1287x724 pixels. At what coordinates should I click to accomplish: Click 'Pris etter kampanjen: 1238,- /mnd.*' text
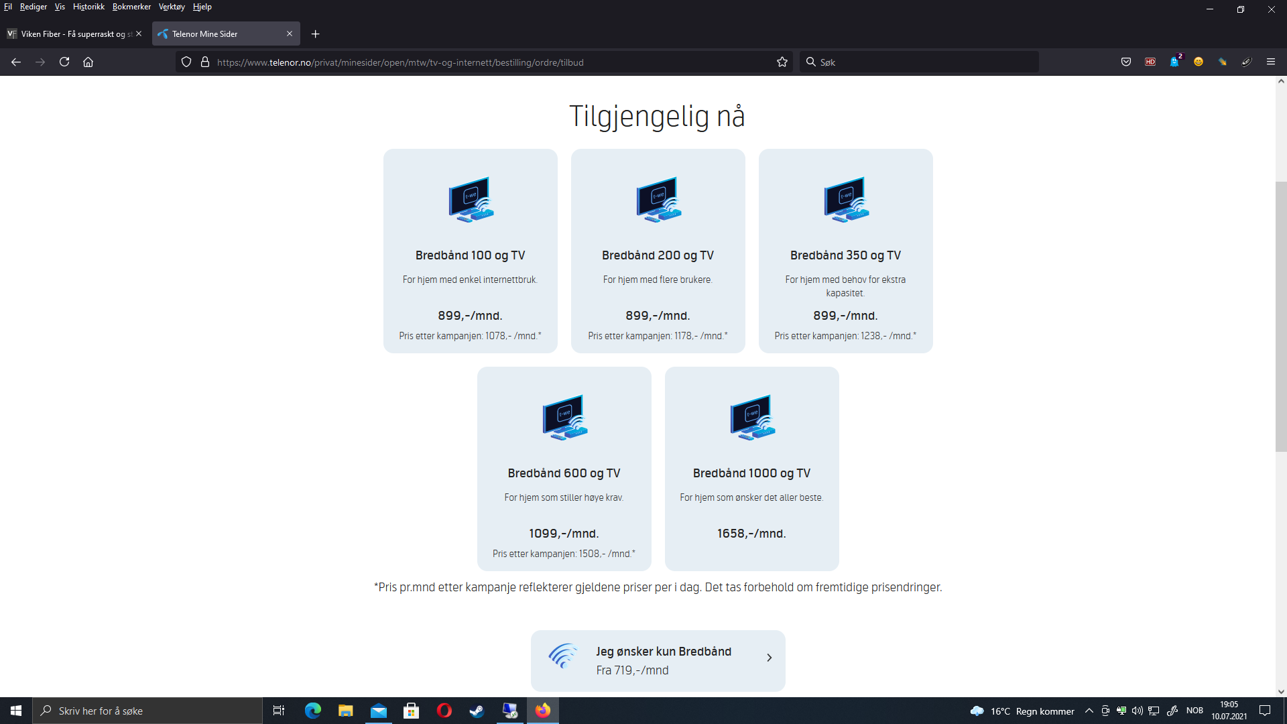tap(846, 336)
